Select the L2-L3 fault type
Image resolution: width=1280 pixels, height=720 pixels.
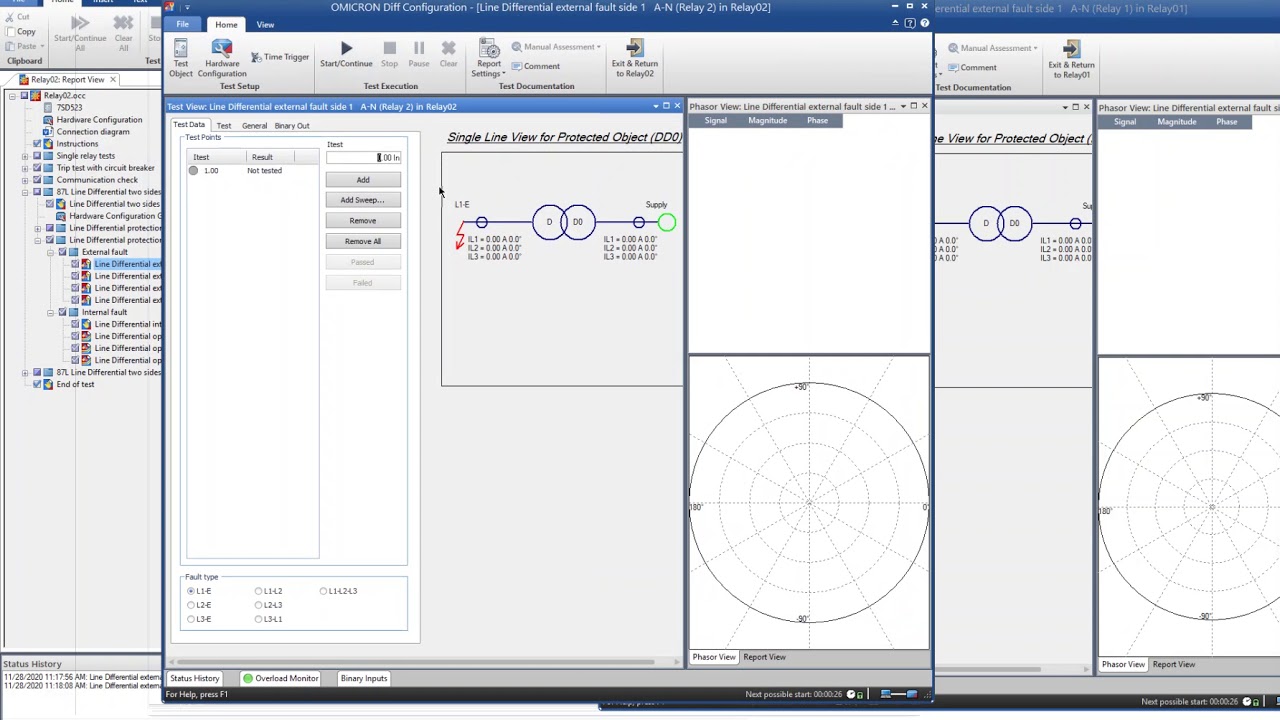tap(269, 605)
